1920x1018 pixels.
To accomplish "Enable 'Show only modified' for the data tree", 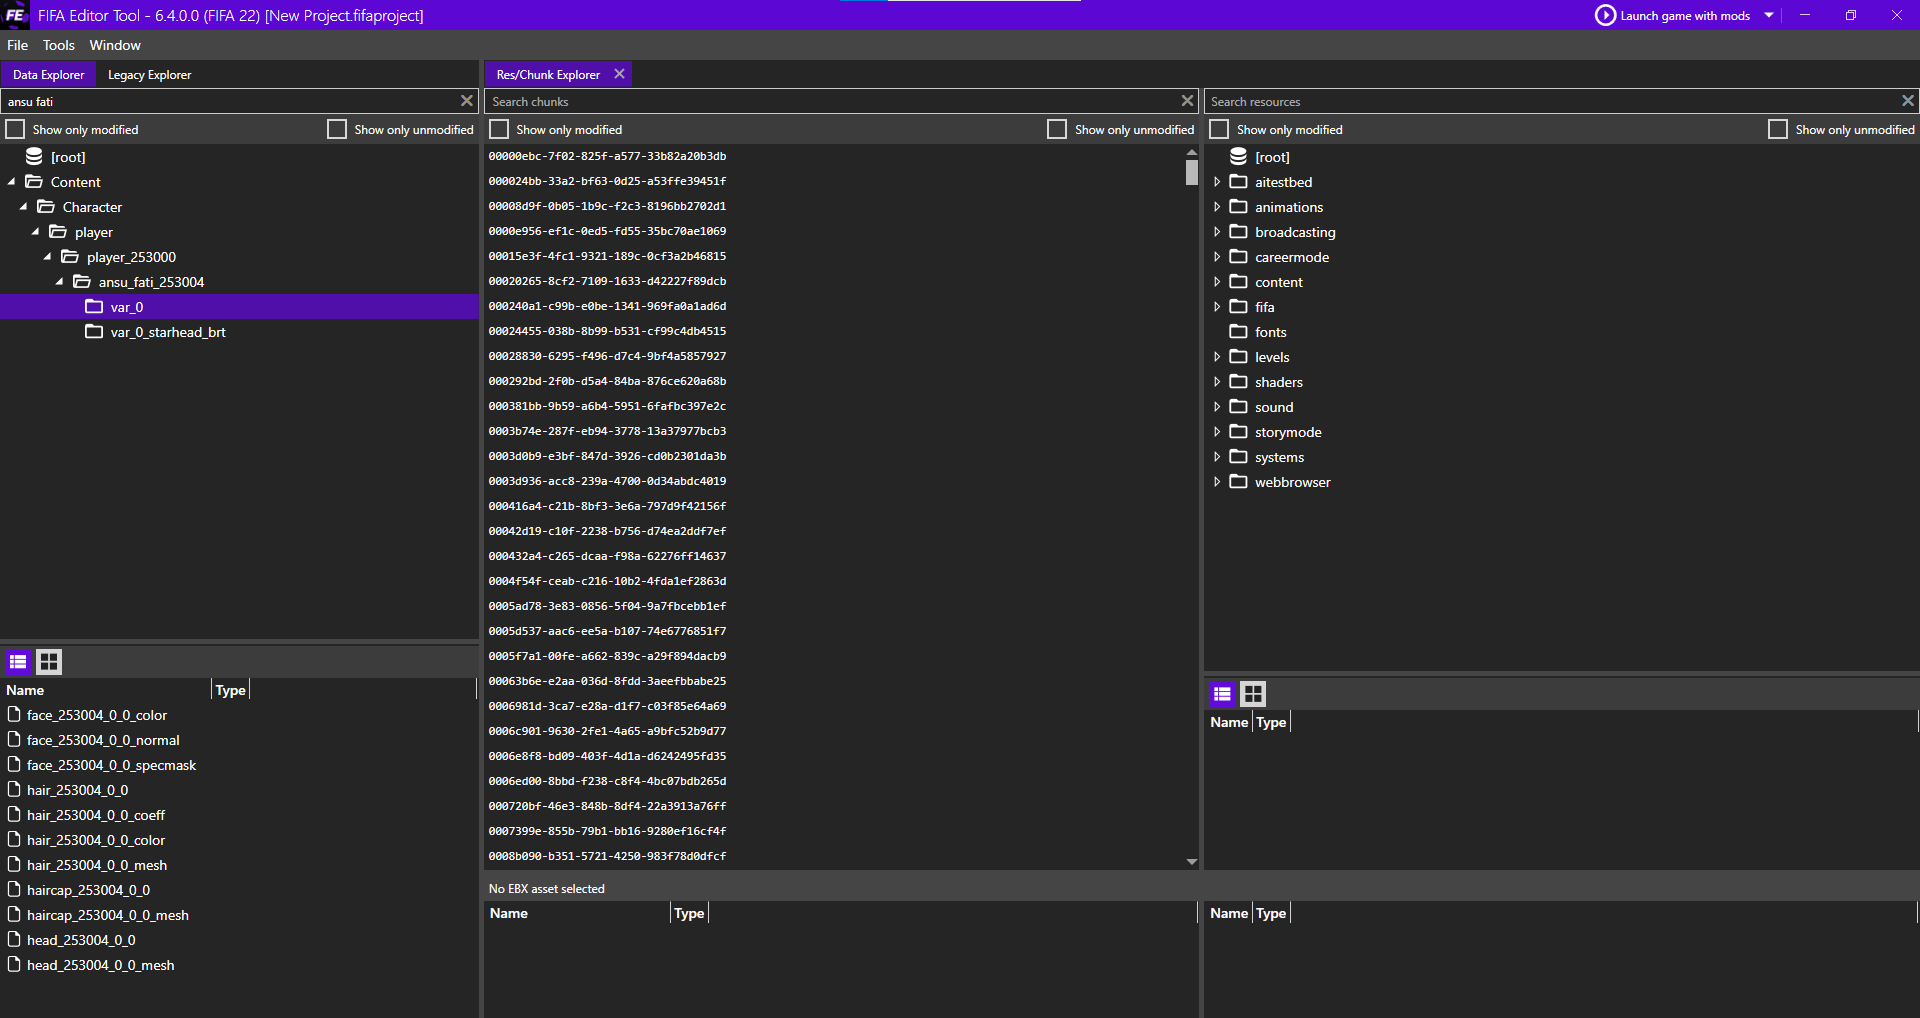I will tap(15, 128).
